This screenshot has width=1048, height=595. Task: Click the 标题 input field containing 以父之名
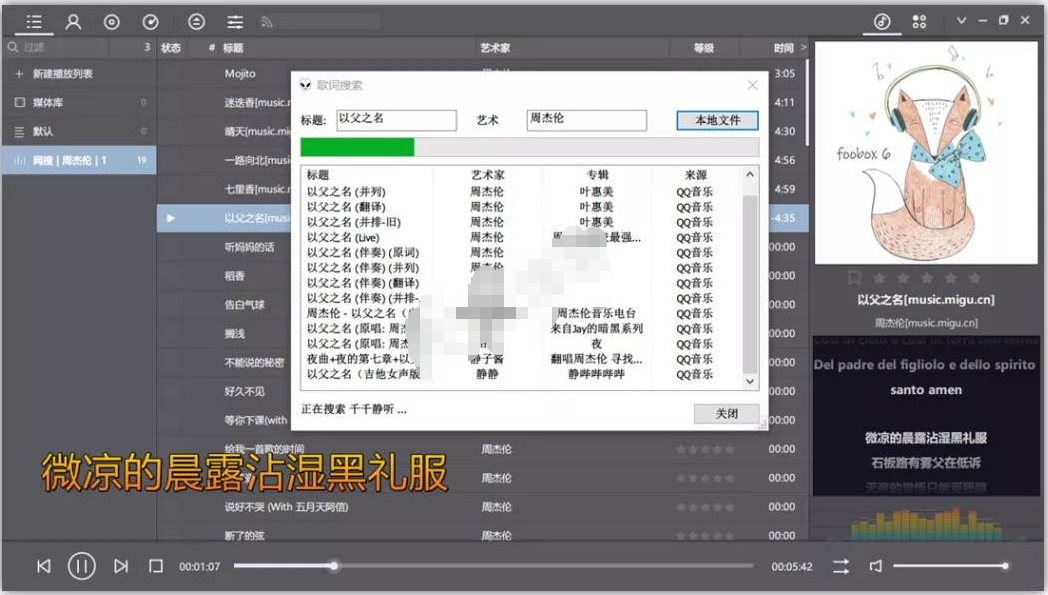[396, 120]
